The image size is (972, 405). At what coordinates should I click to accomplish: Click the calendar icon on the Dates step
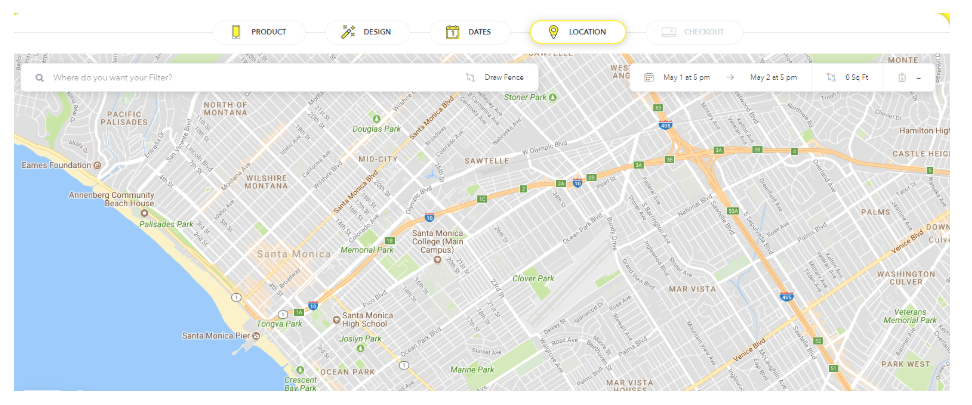(x=452, y=32)
